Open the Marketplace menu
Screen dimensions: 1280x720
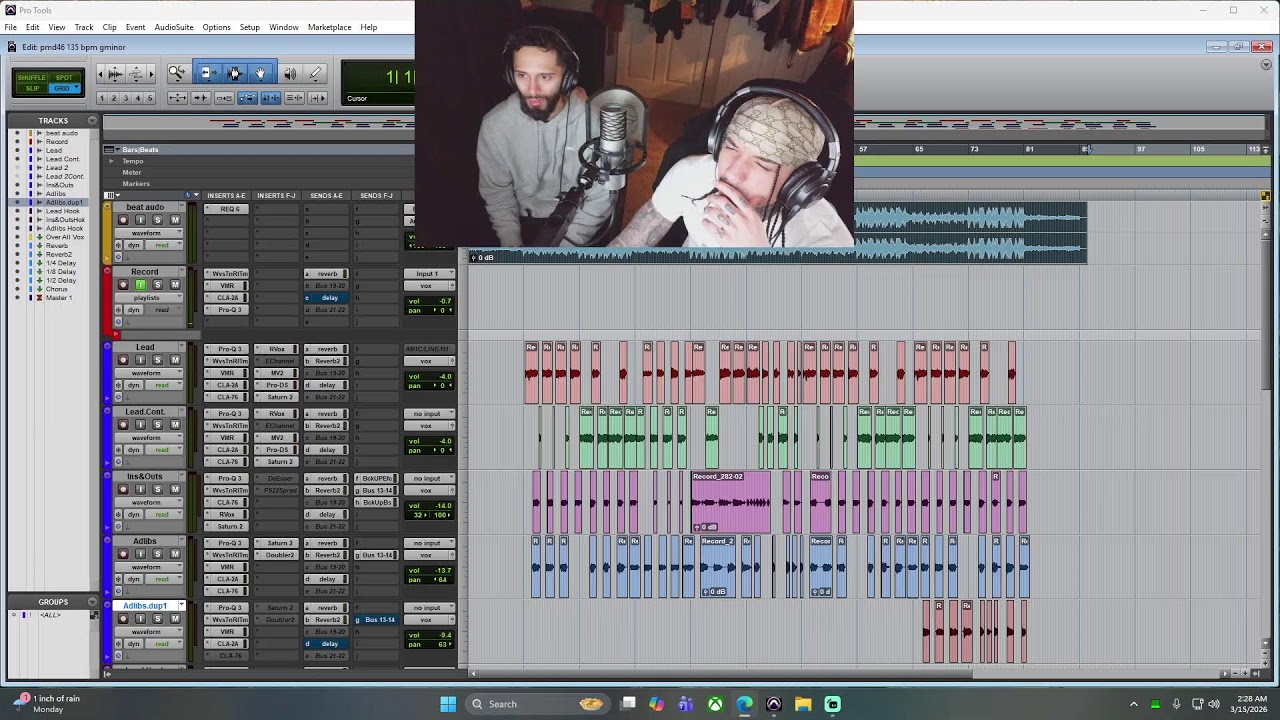pyautogui.click(x=329, y=27)
